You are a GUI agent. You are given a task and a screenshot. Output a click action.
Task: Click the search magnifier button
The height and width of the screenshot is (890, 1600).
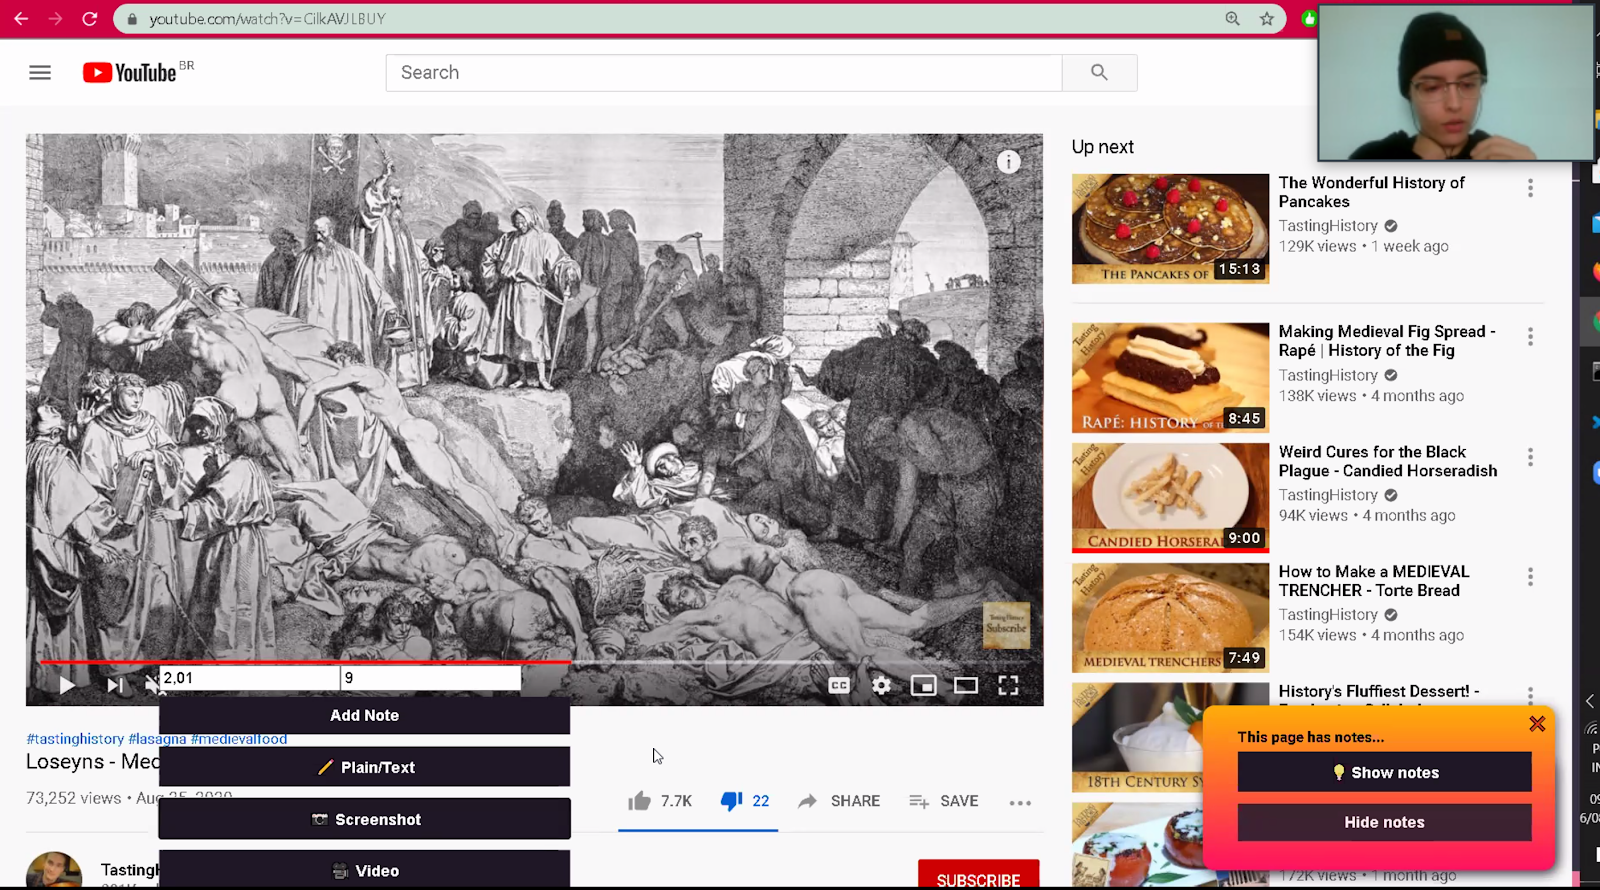click(1099, 72)
